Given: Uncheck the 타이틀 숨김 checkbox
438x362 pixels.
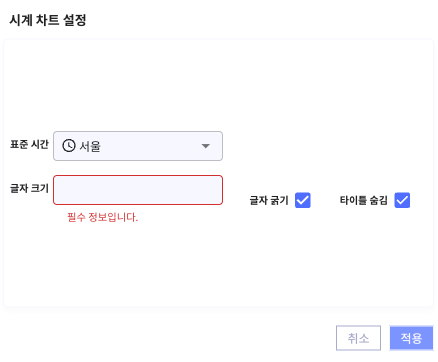Looking at the screenshot, I should point(402,200).
